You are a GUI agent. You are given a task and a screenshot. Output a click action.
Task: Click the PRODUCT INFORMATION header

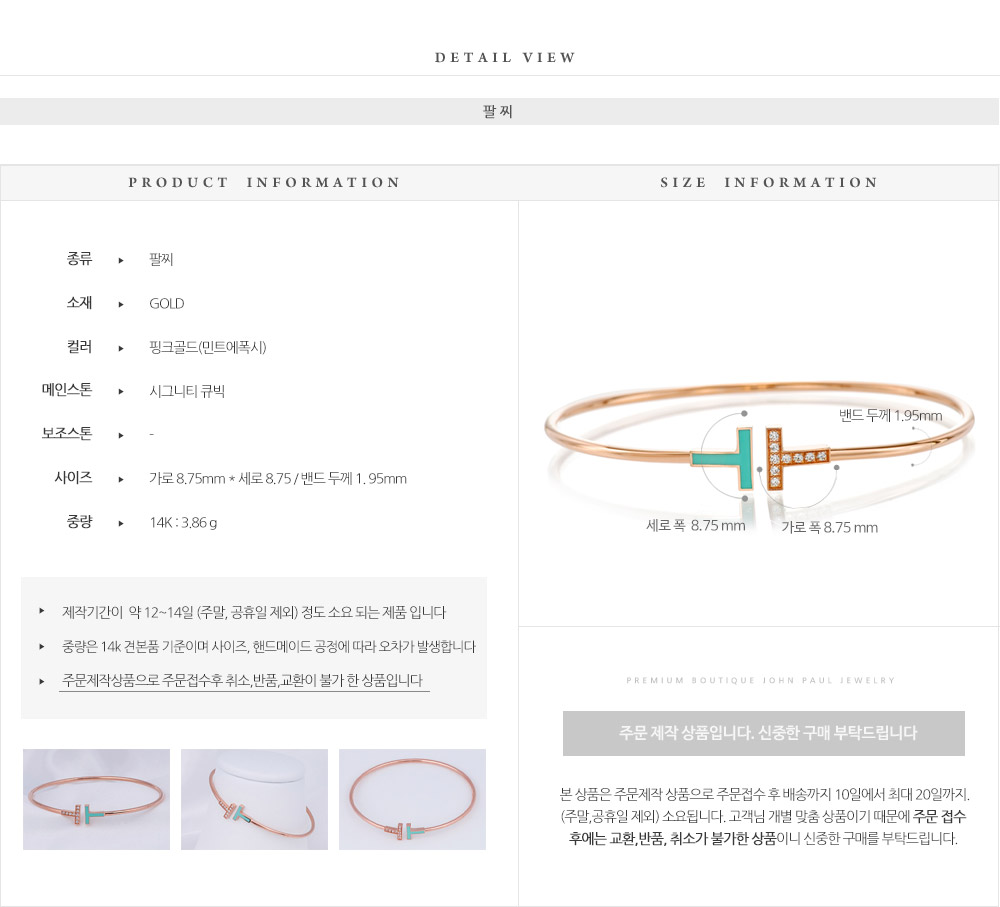pyautogui.click(x=264, y=182)
